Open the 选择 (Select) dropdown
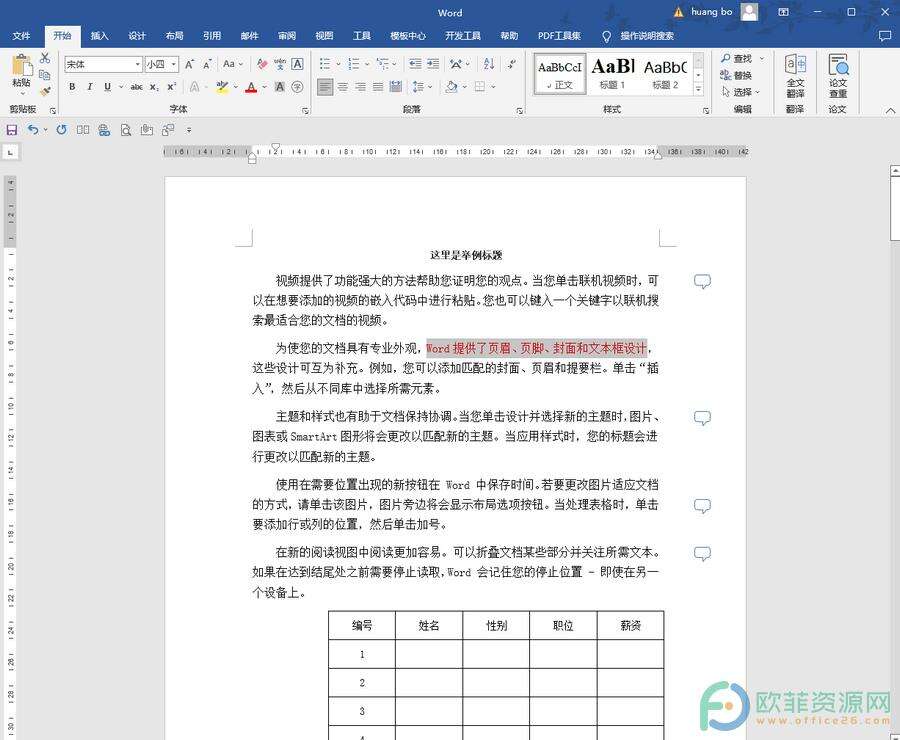 pyautogui.click(x=741, y=92)
